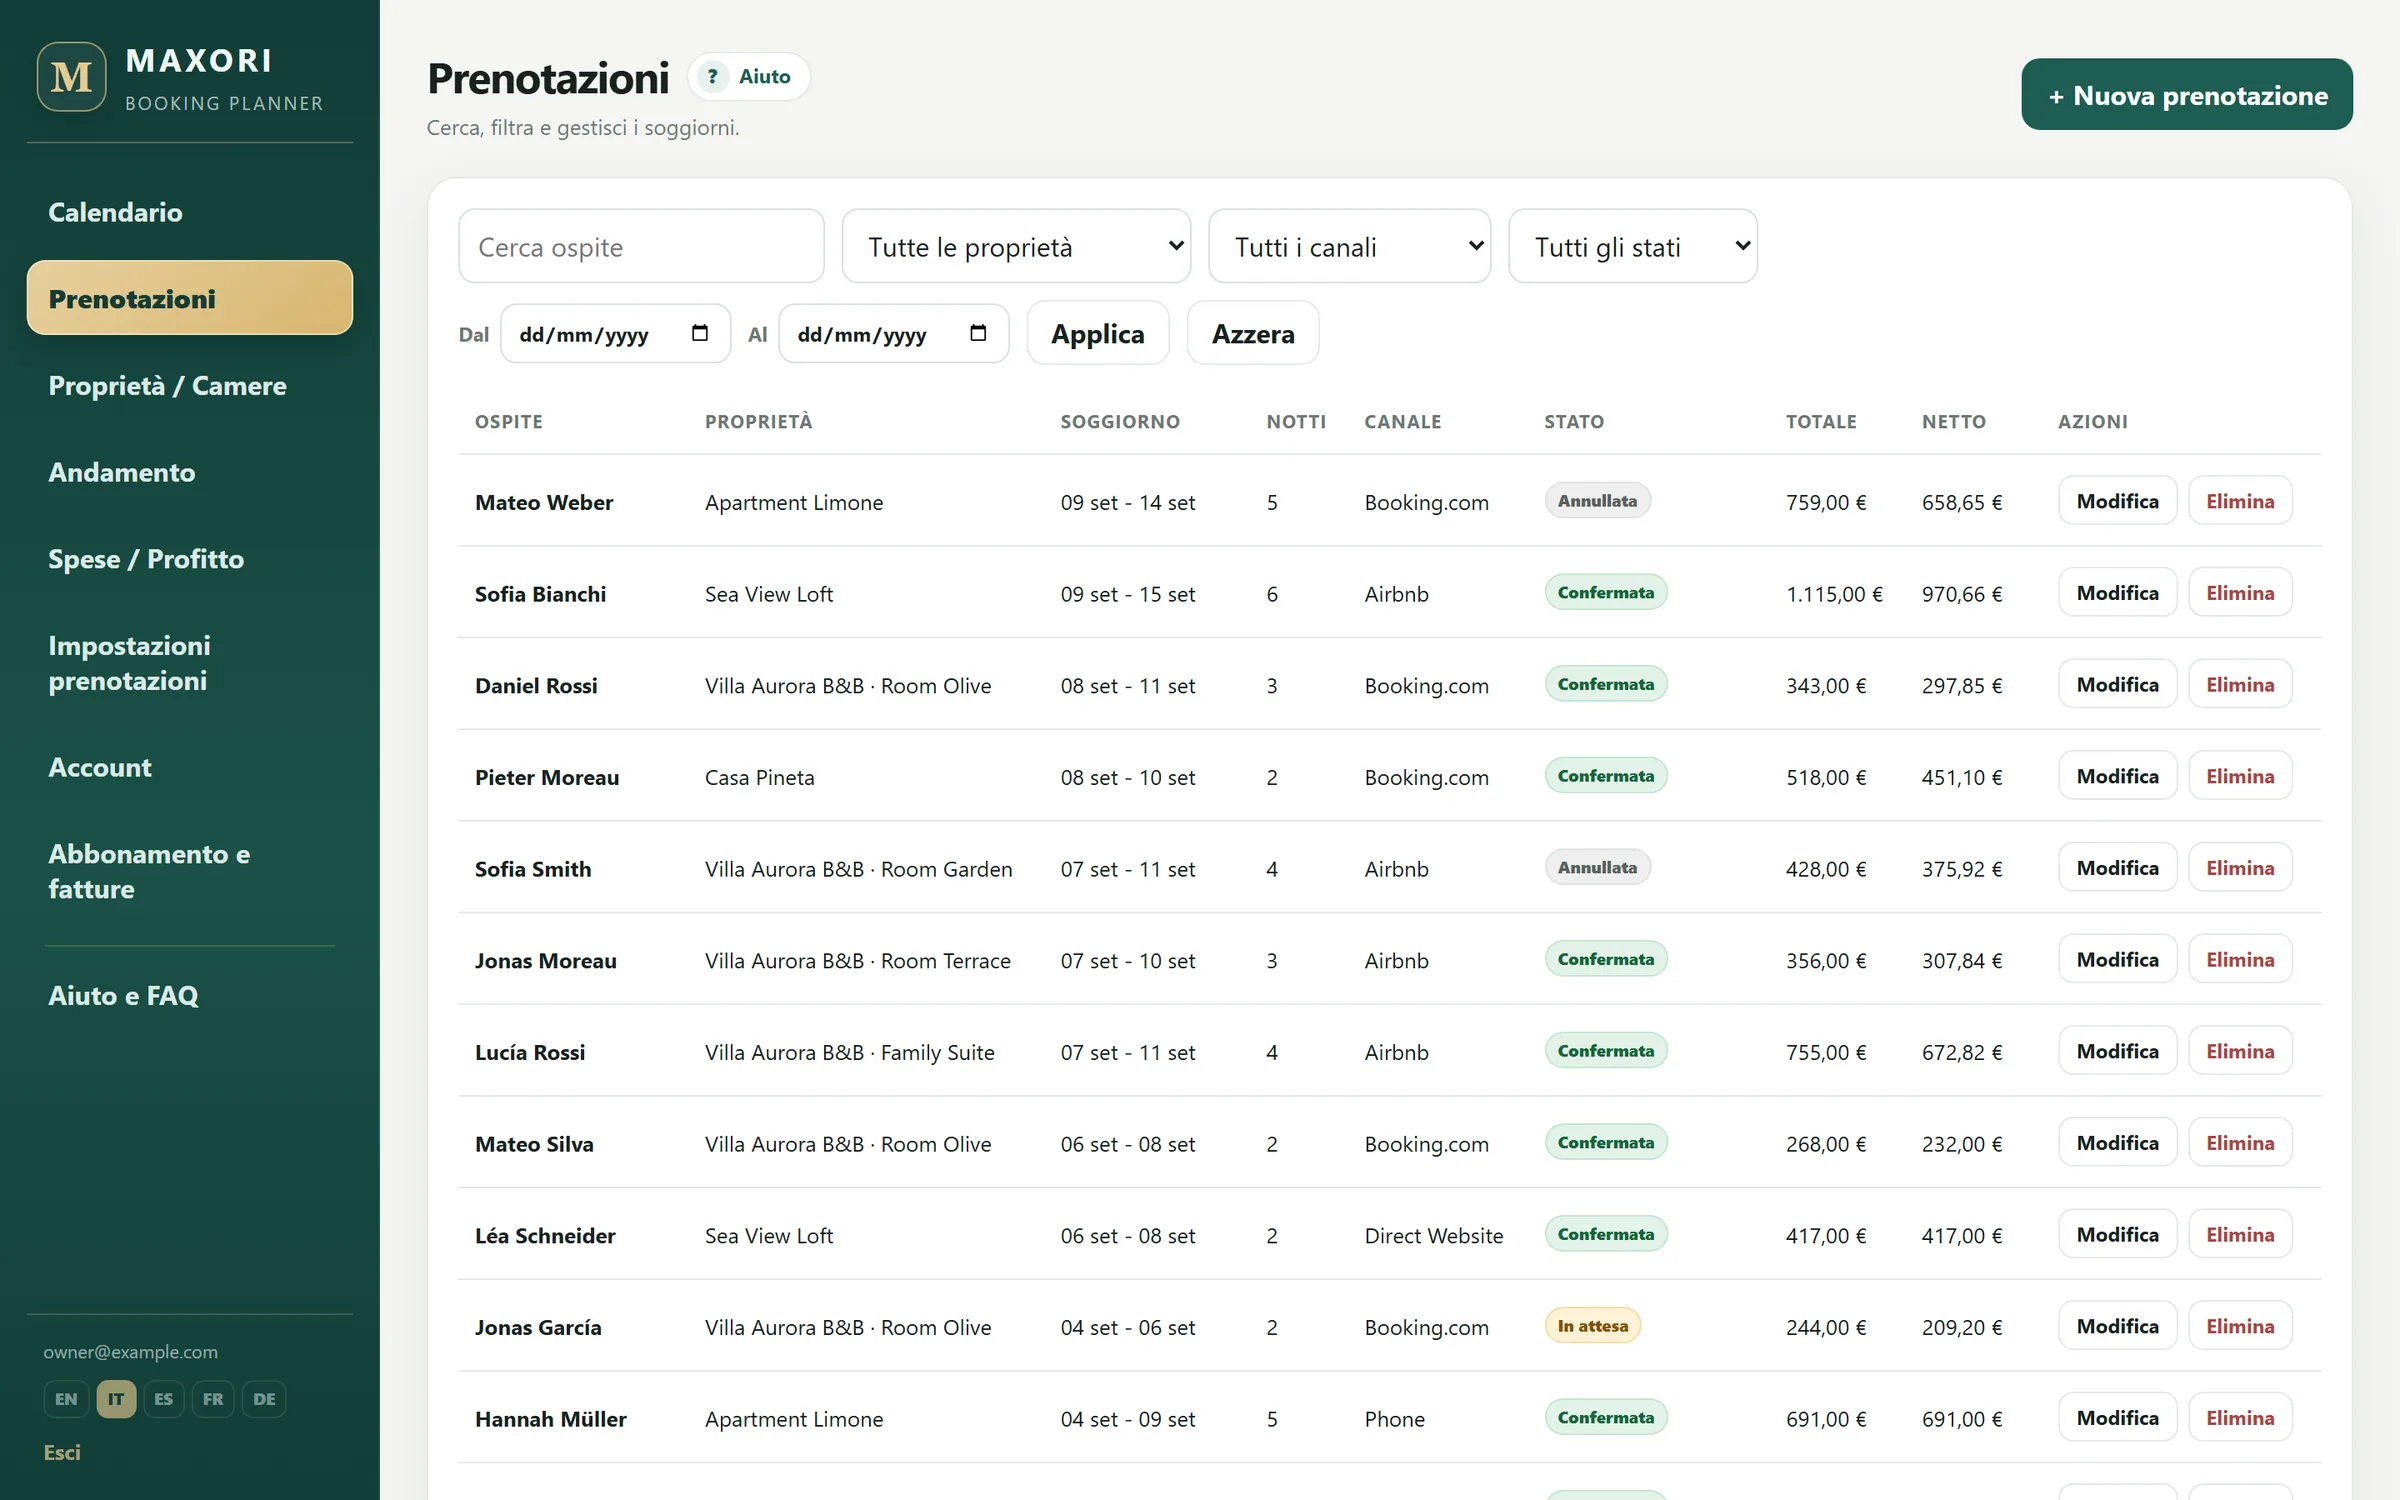Switch language to FR

pos(213,1398)
